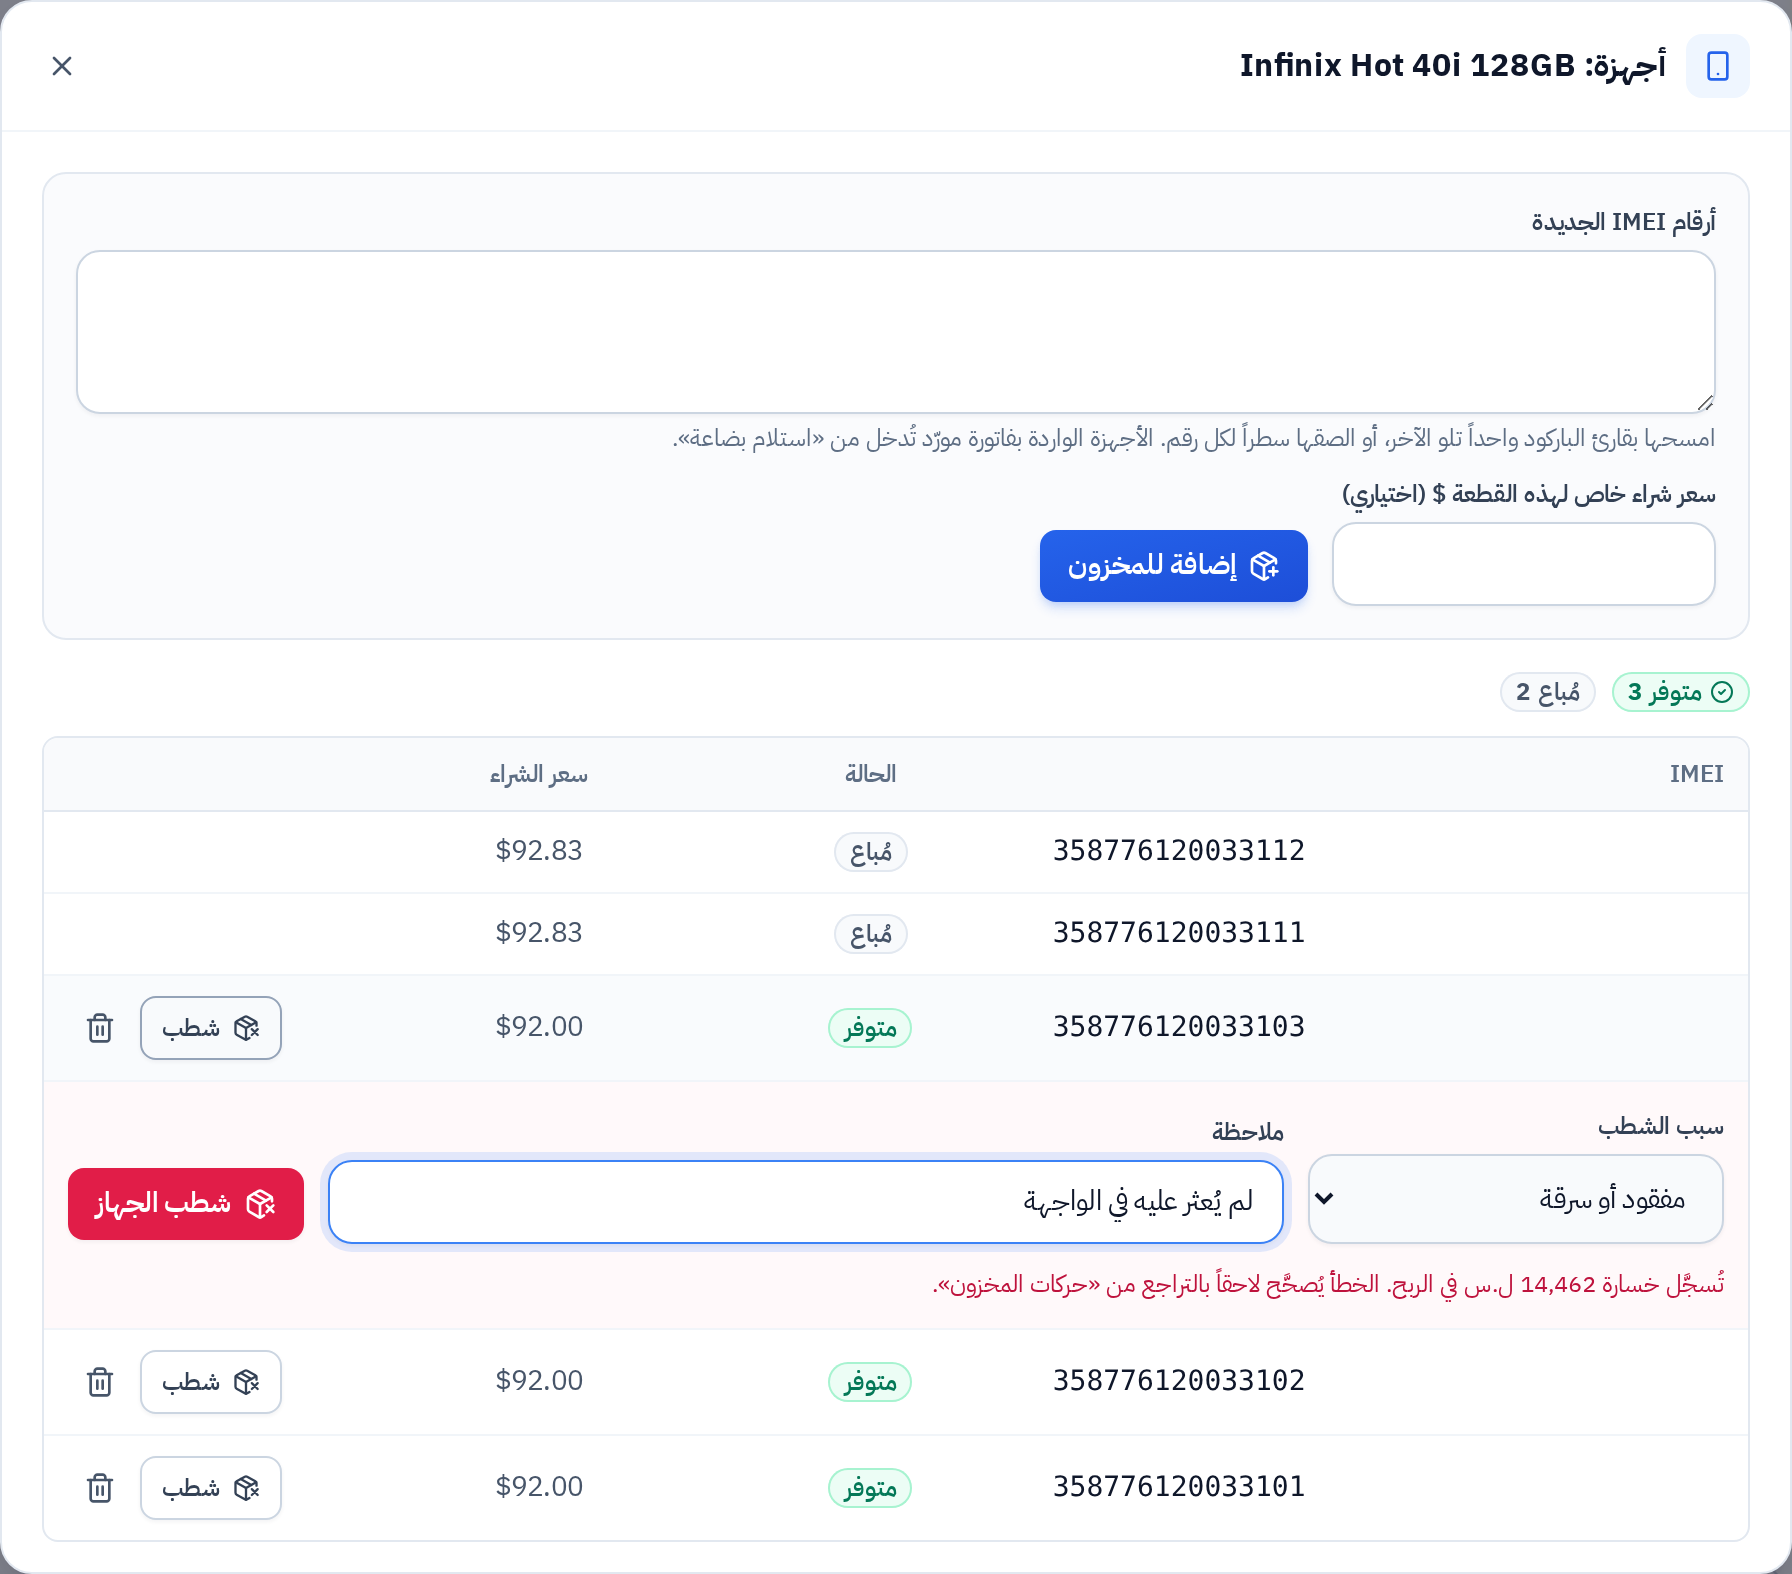Click شطب button for IMEI 358776120033103
The width and height of the screenshot is (1792, 1574).
tap(211, 1028)
